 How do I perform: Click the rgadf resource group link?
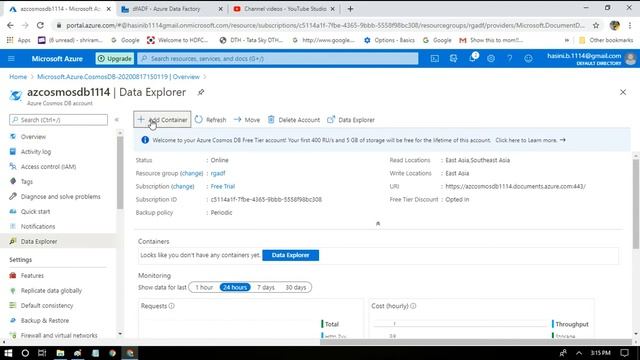[218, 173]
